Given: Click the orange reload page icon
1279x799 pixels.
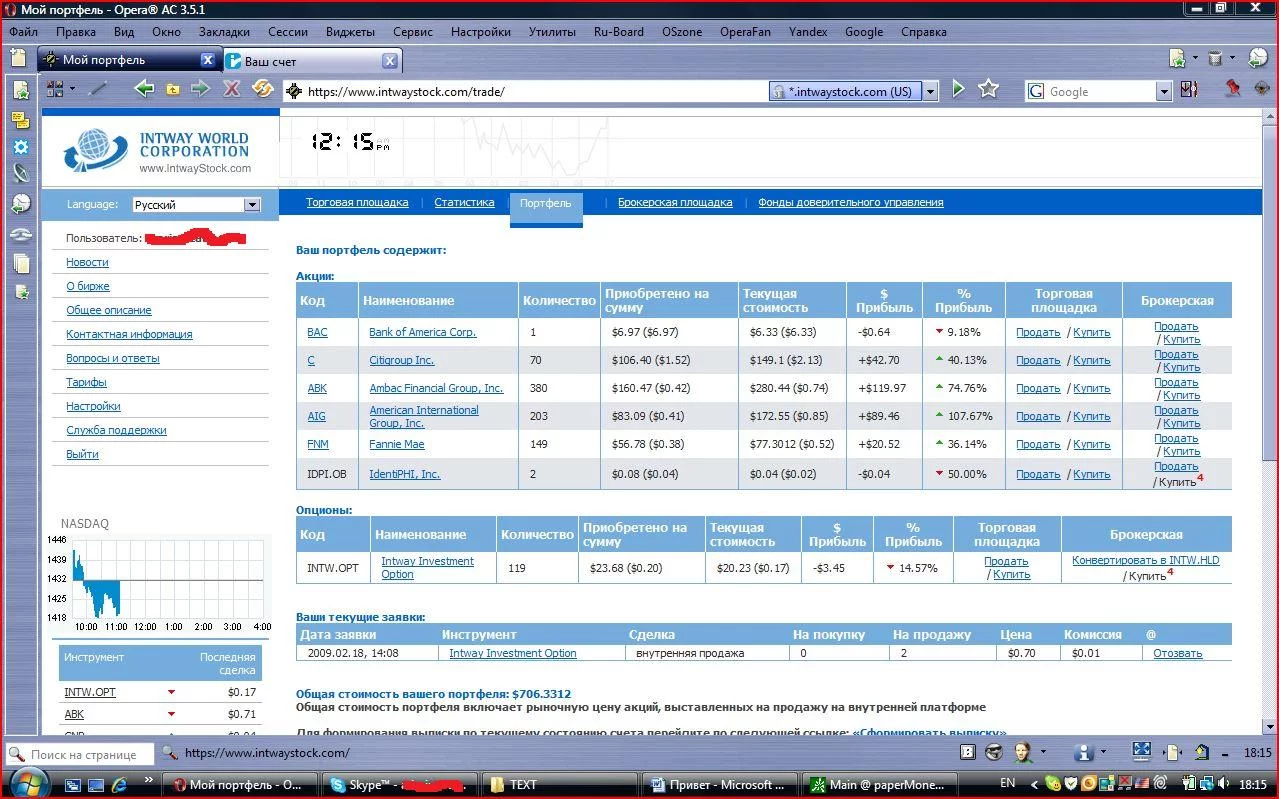Looking at the screenshot, I should [262, 90].
